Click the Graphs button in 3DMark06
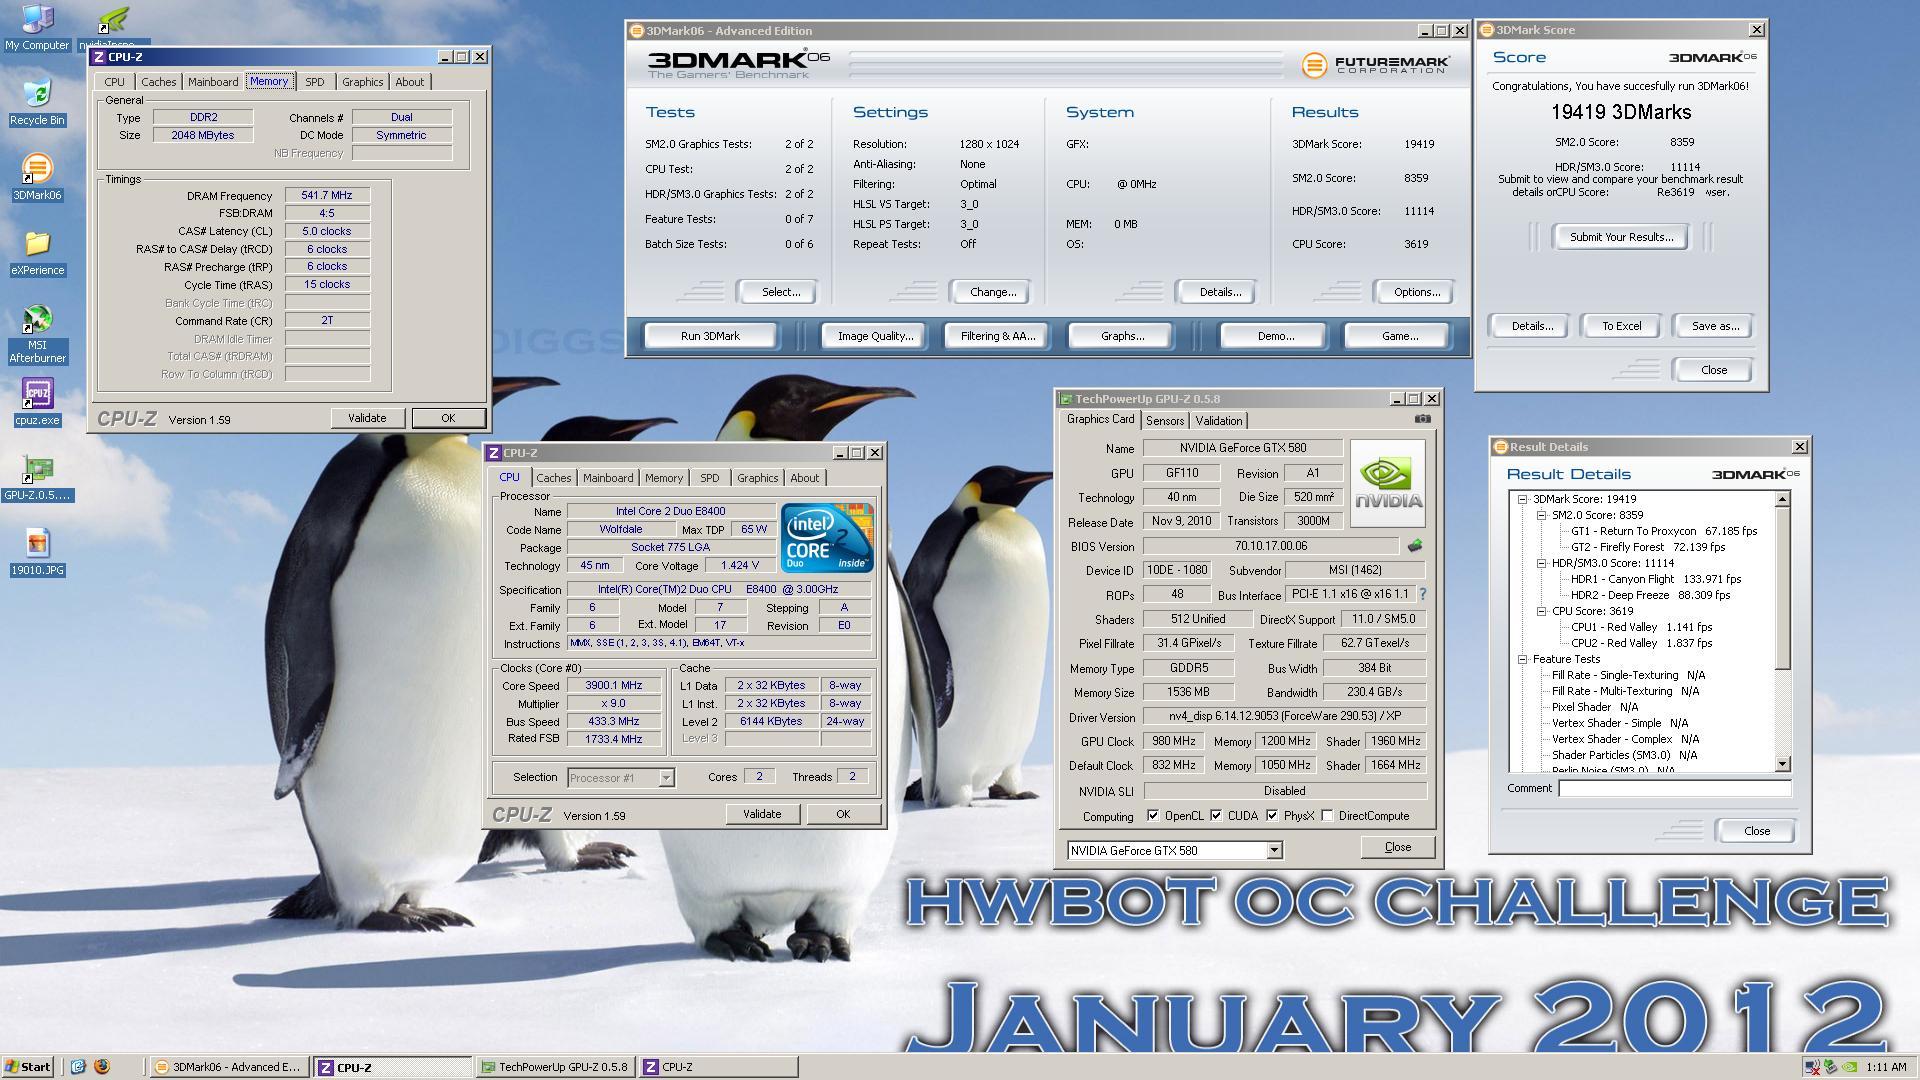 click(1122, 336)
